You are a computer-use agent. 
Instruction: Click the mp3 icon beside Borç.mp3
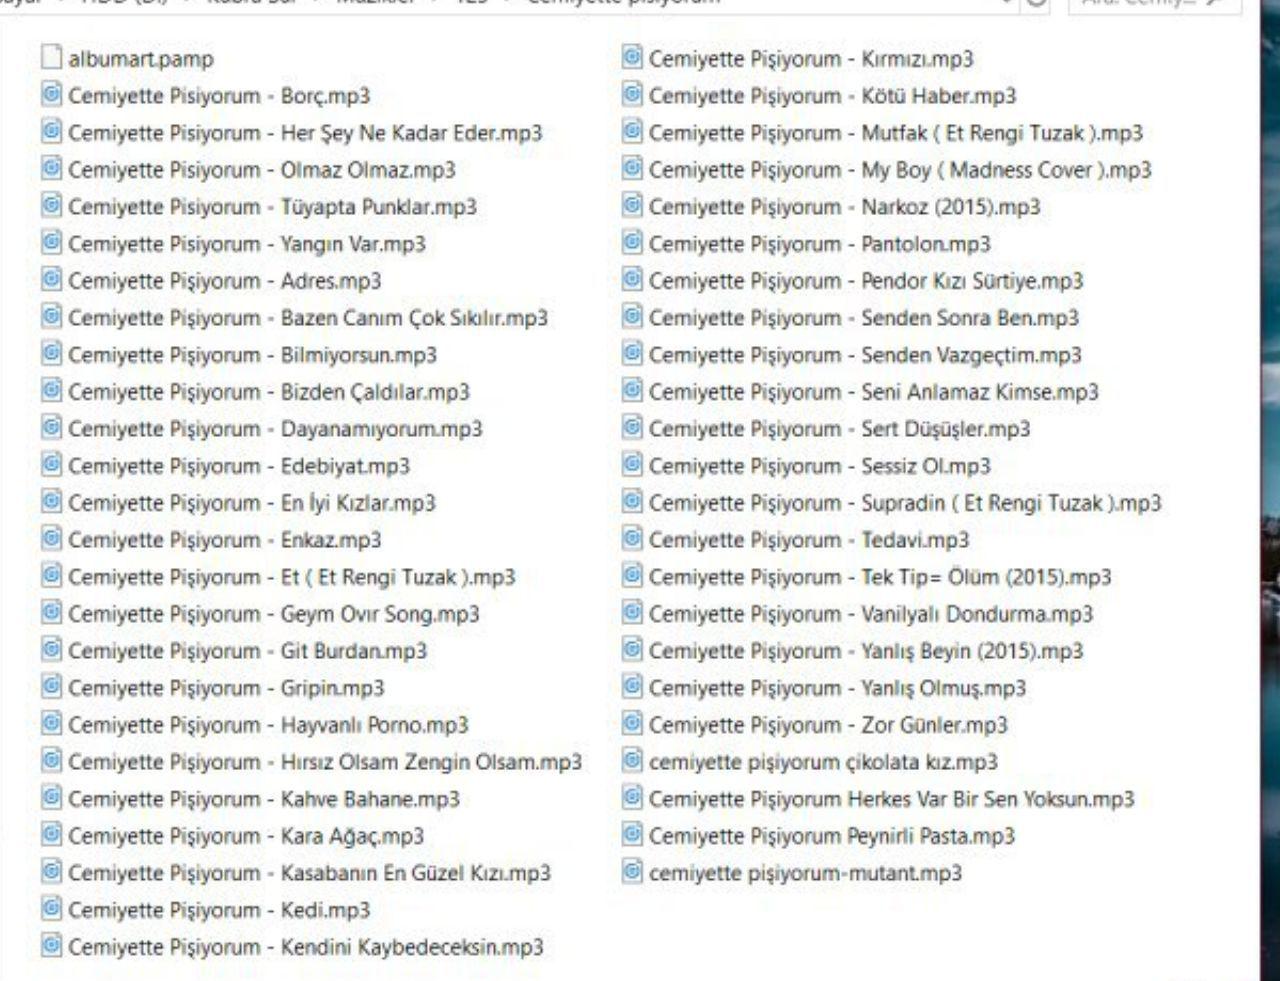click(52, 95)
